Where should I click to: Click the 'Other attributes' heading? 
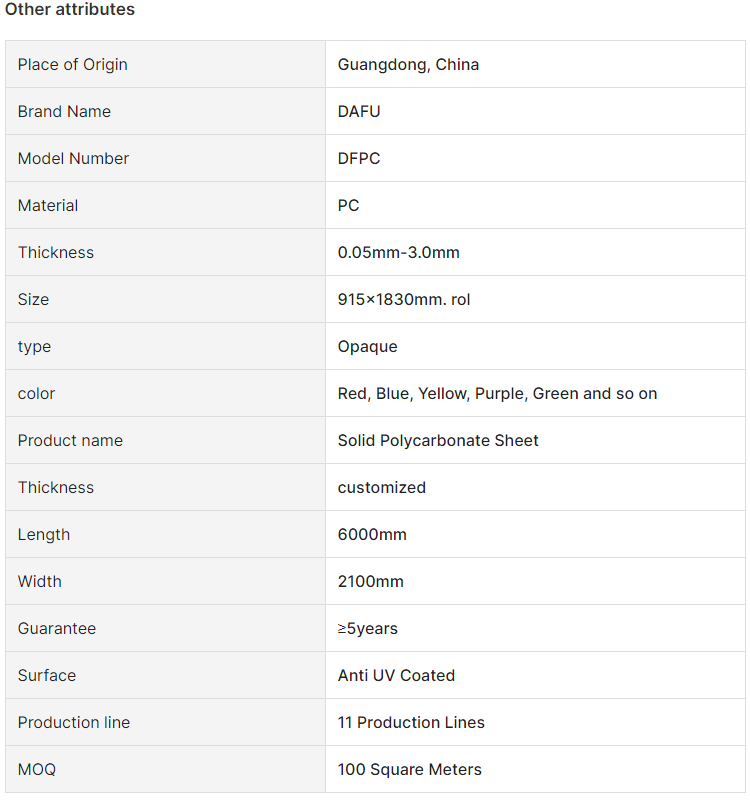tap(70, 10)
